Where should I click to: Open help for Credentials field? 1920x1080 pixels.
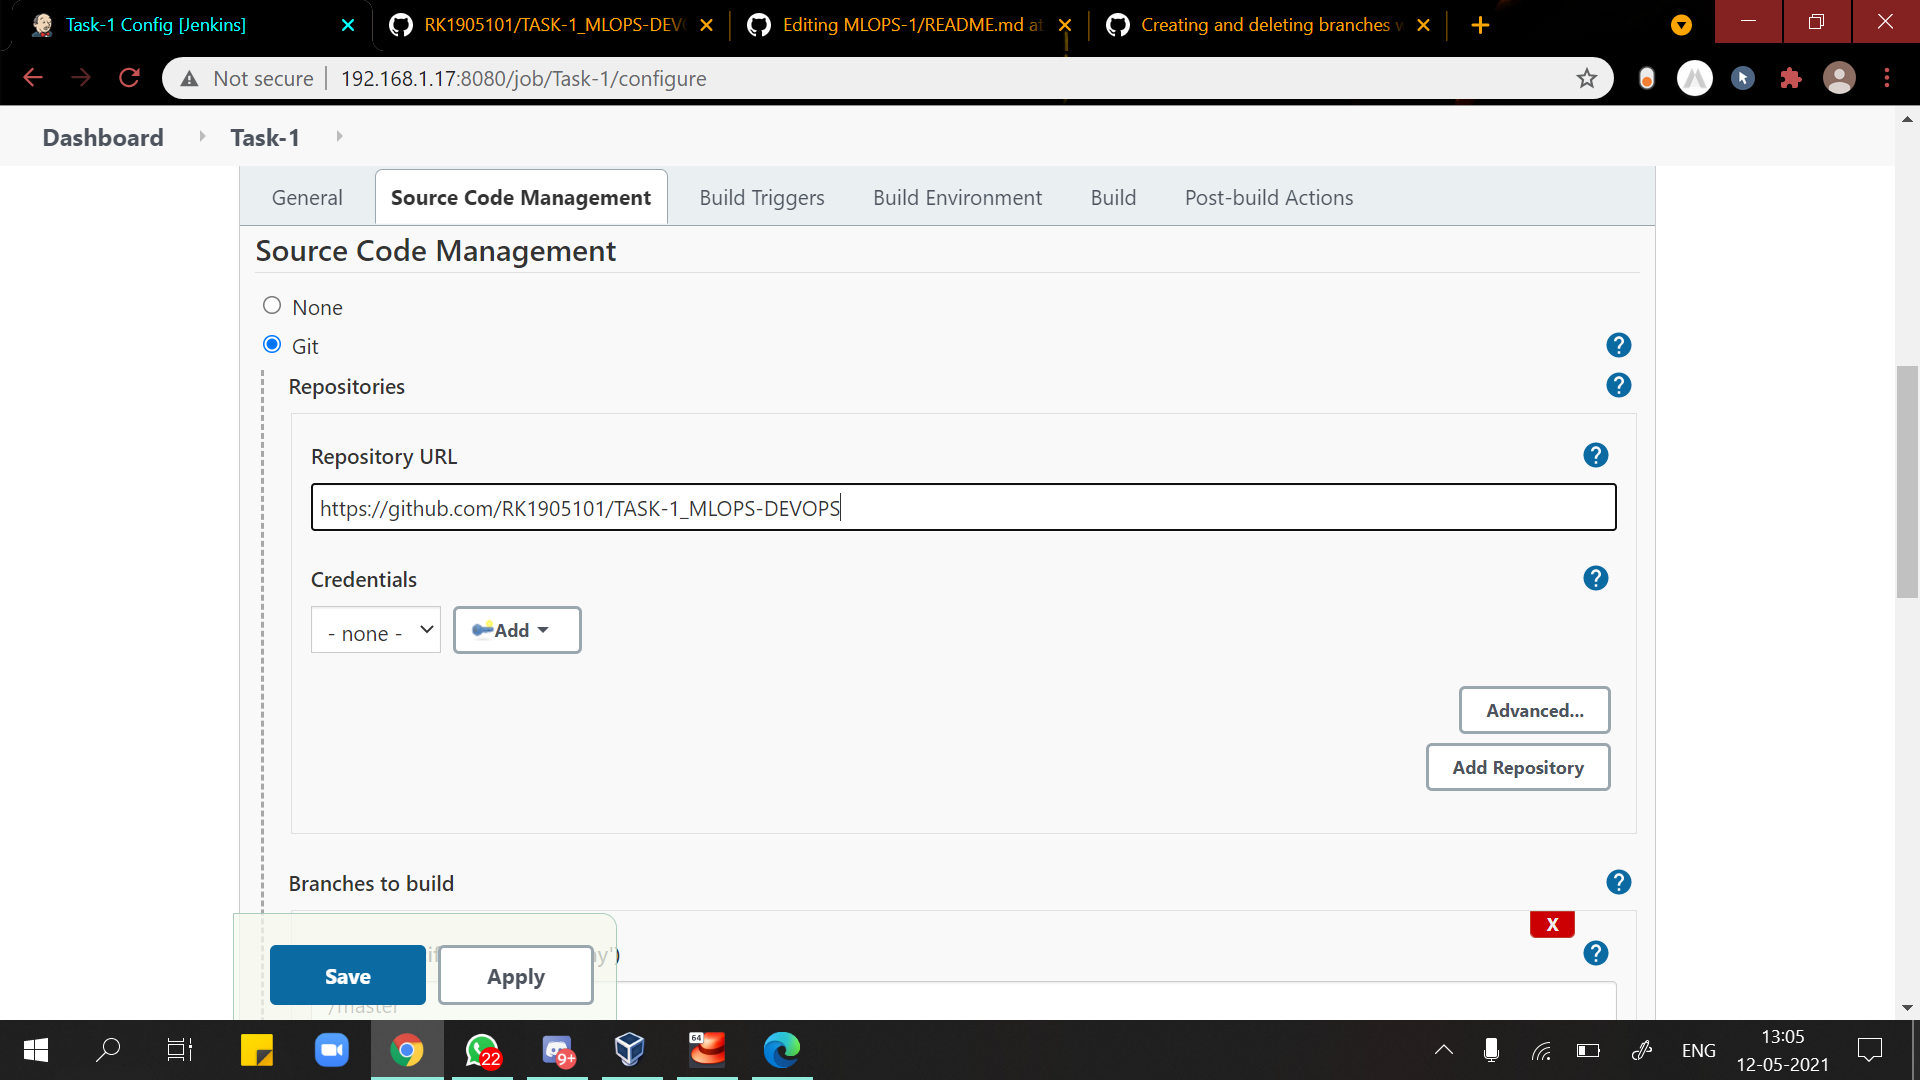(1595, 578)
